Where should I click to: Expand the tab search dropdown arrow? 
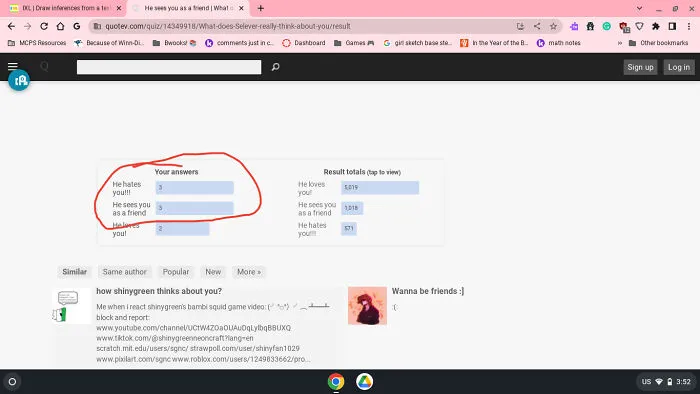click(x=639, y=8)
